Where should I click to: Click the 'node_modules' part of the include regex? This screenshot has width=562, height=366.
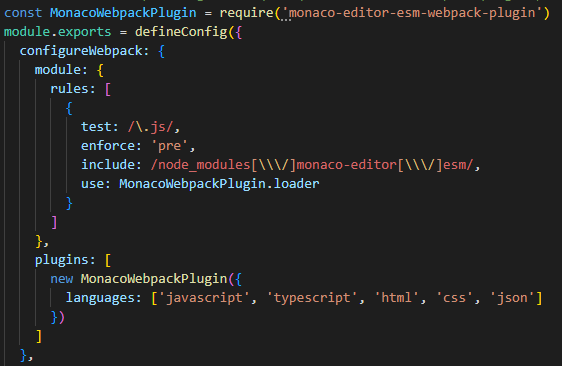pos(204,165)
